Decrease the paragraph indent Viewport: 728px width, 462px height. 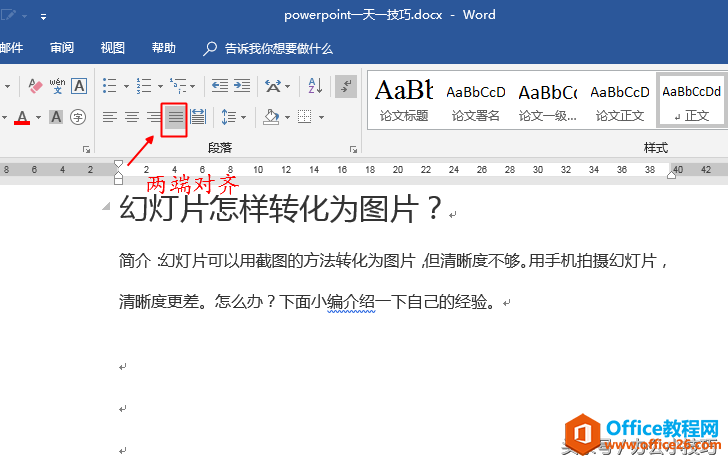click(219, 86)
